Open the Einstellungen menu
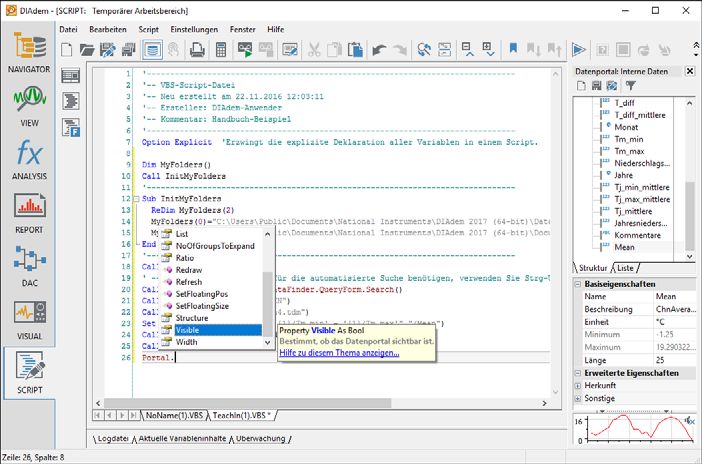The image size is (702, 464). (x=194, y=29)
